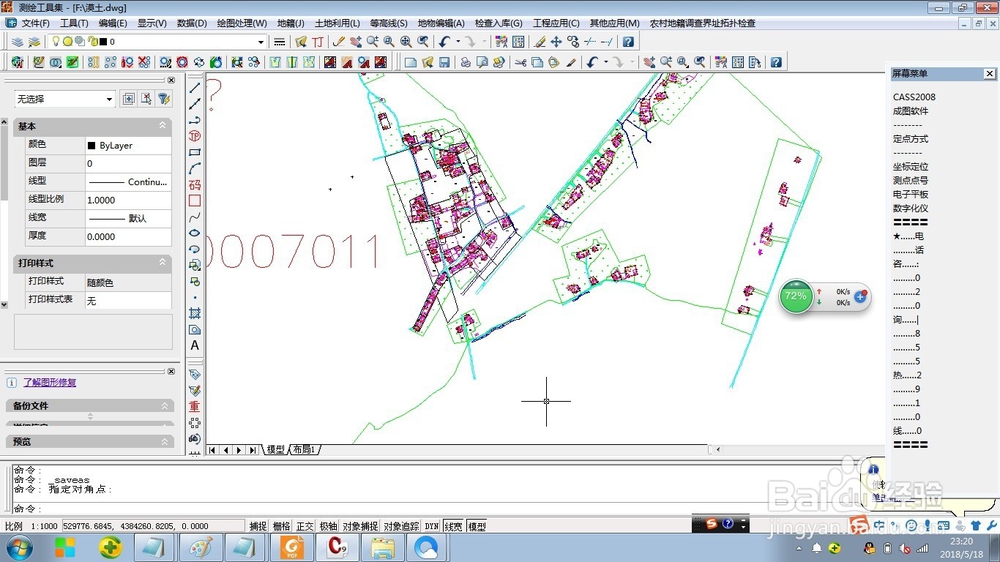Click 电子平板 in screen menu
The image size is (1000, 562).
[x=910, y=195]
